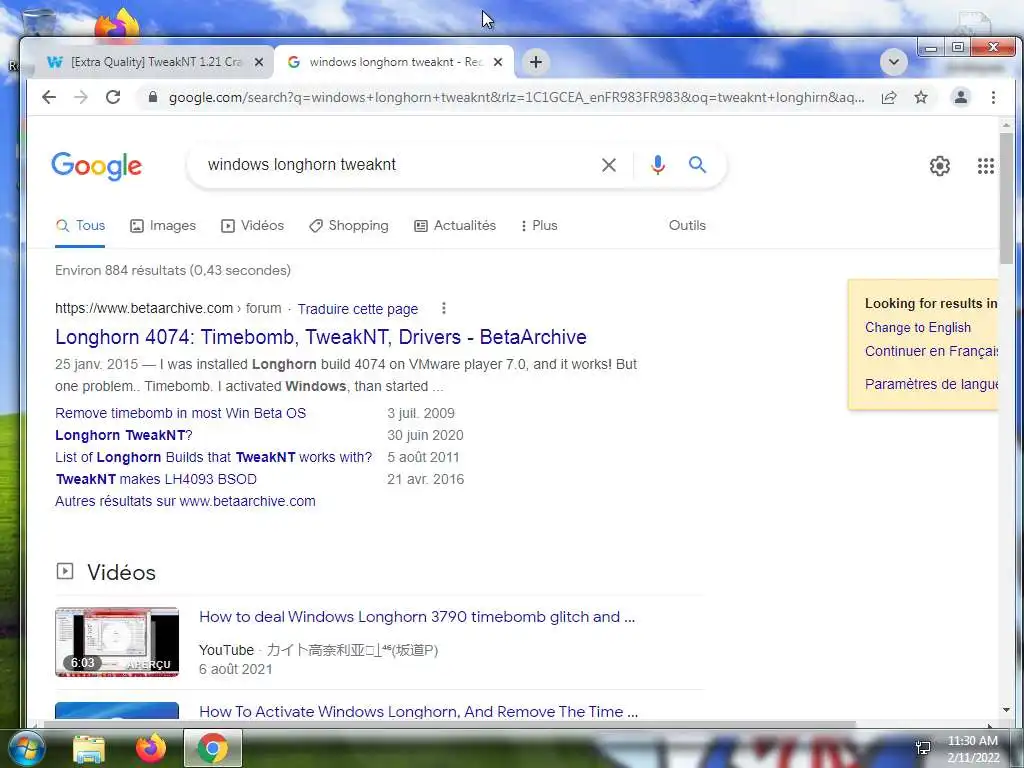Expand the Plus menu
Image resolution: width=1024 pixels, height=768 pixels.
pos(539,226)
